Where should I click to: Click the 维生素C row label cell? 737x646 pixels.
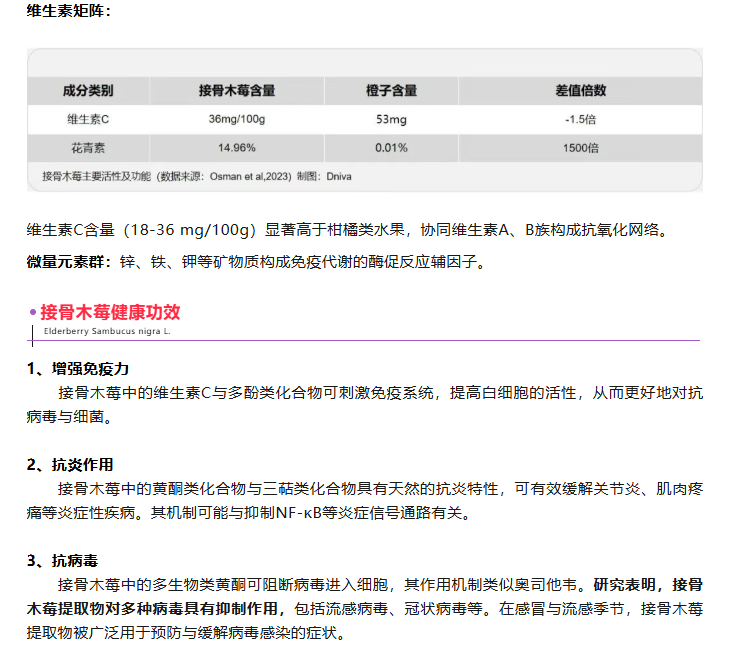[x=88, y=119]
